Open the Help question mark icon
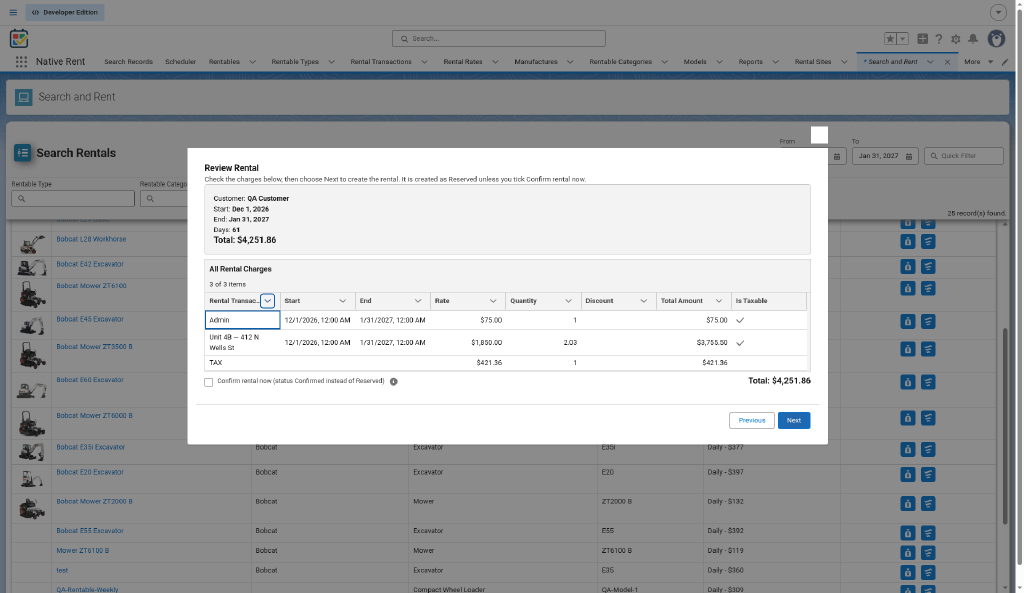The image size is (1024, 593). [938, 39]
